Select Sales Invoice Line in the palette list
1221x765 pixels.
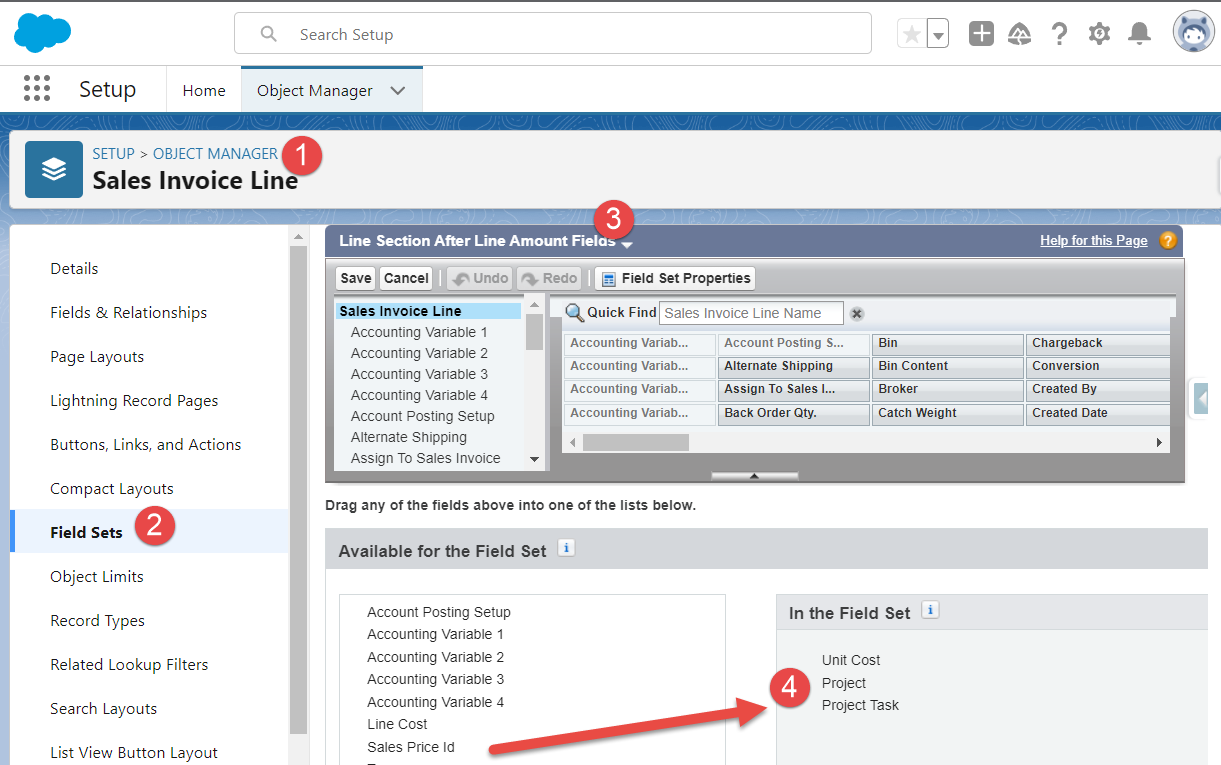(x=428, y=311)
